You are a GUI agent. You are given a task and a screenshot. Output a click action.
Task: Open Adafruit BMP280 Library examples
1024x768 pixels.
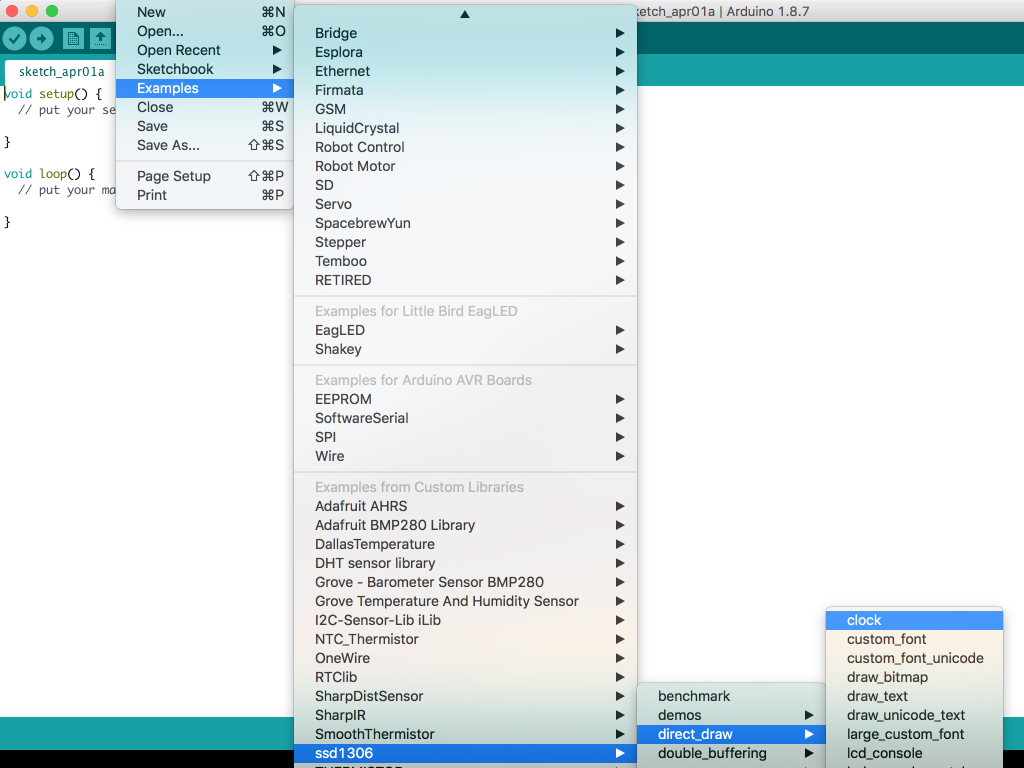(466, 525)
